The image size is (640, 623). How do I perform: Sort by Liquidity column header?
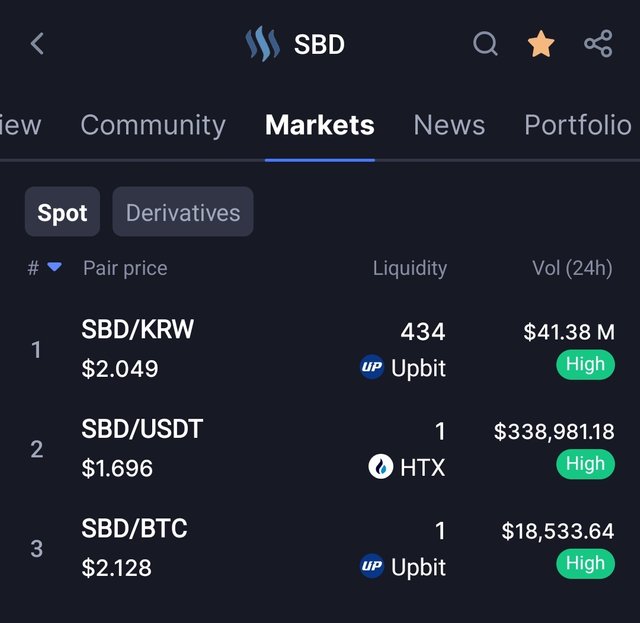410,268
